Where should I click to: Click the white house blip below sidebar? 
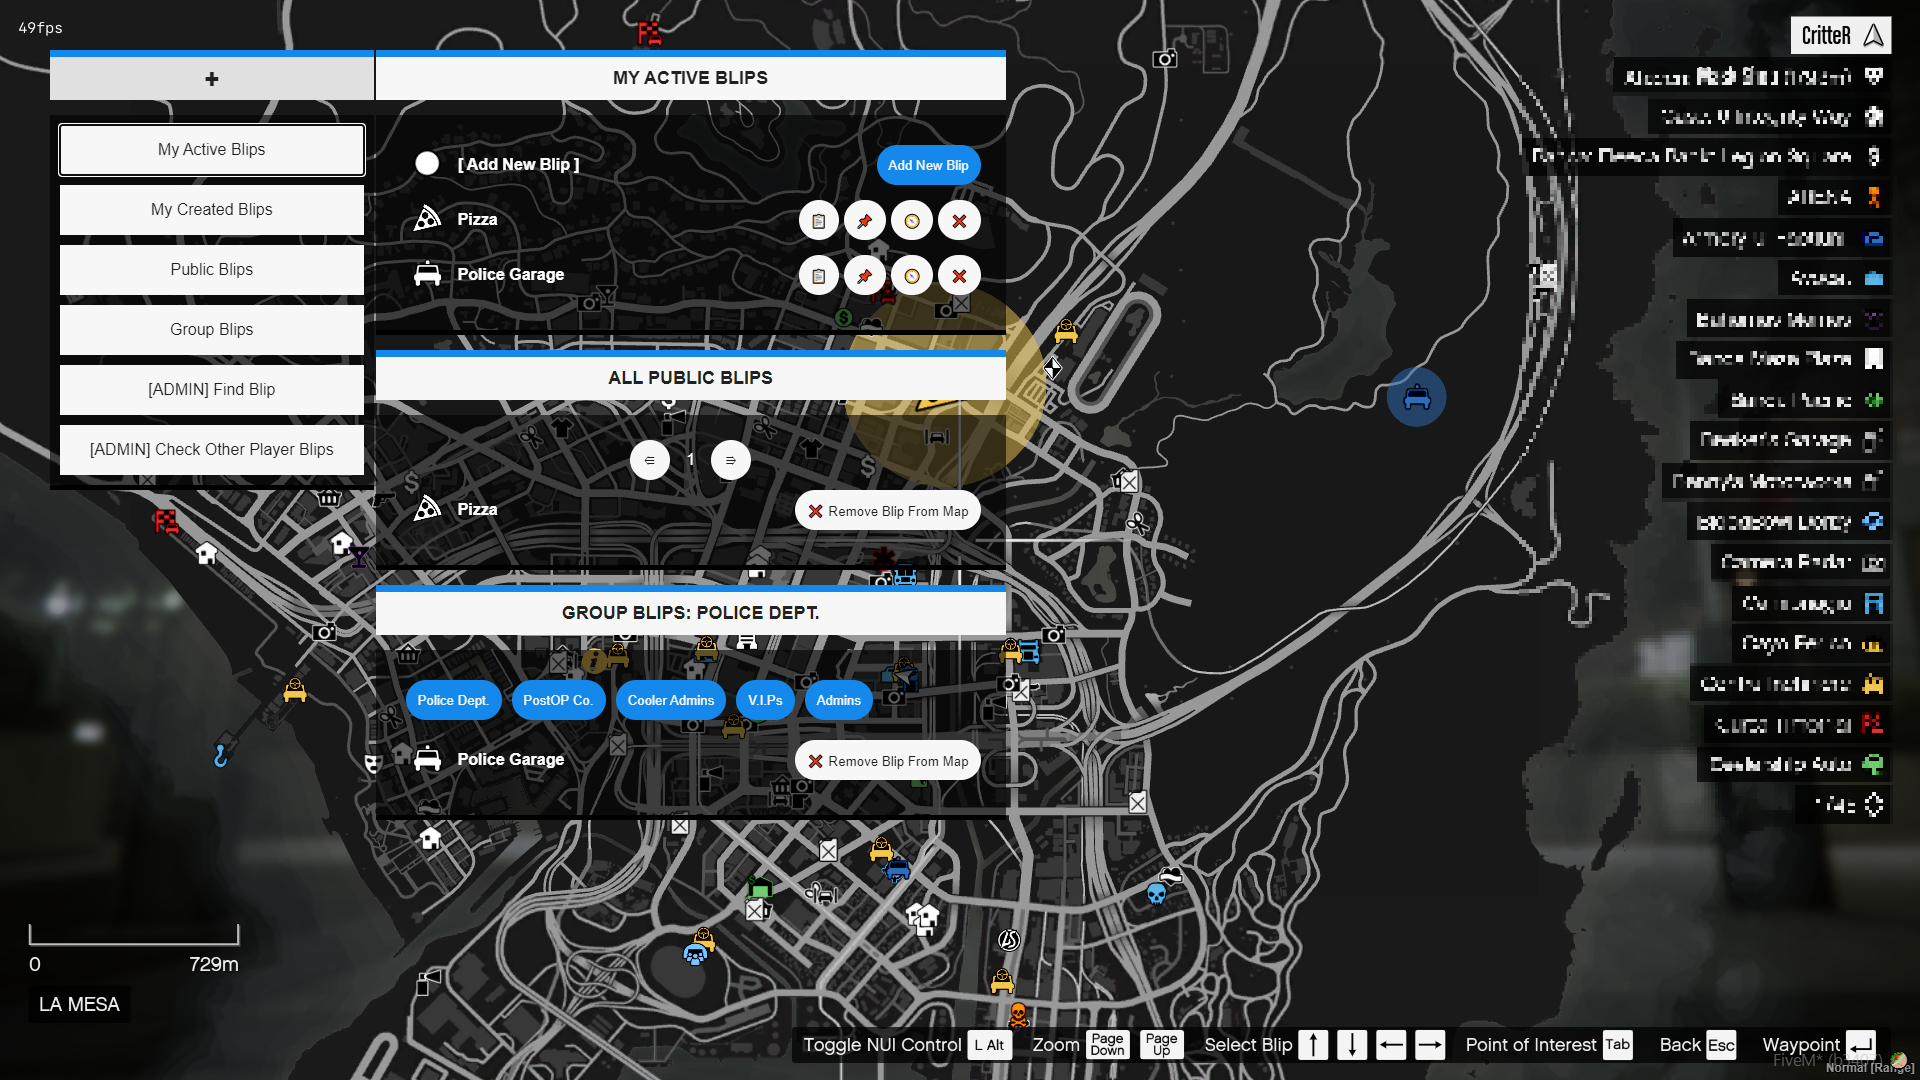tap(206, 553)
